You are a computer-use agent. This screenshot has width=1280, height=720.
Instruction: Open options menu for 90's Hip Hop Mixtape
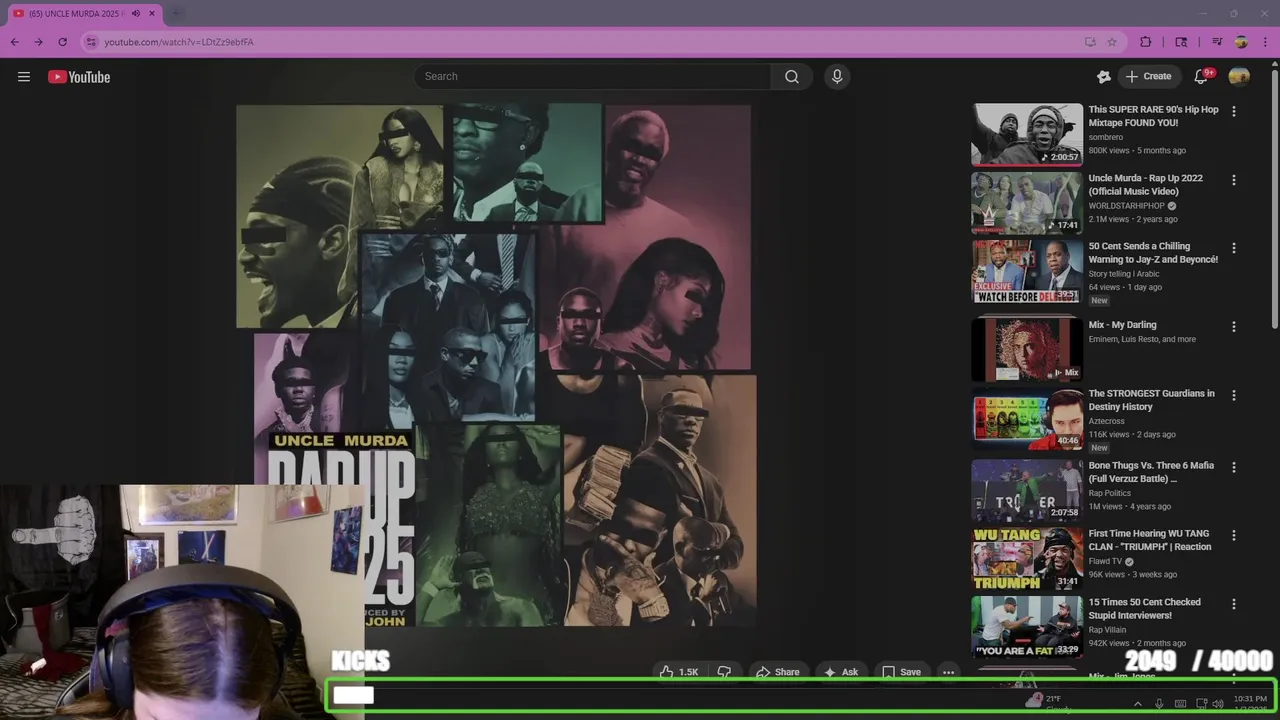pos(1233,112)
